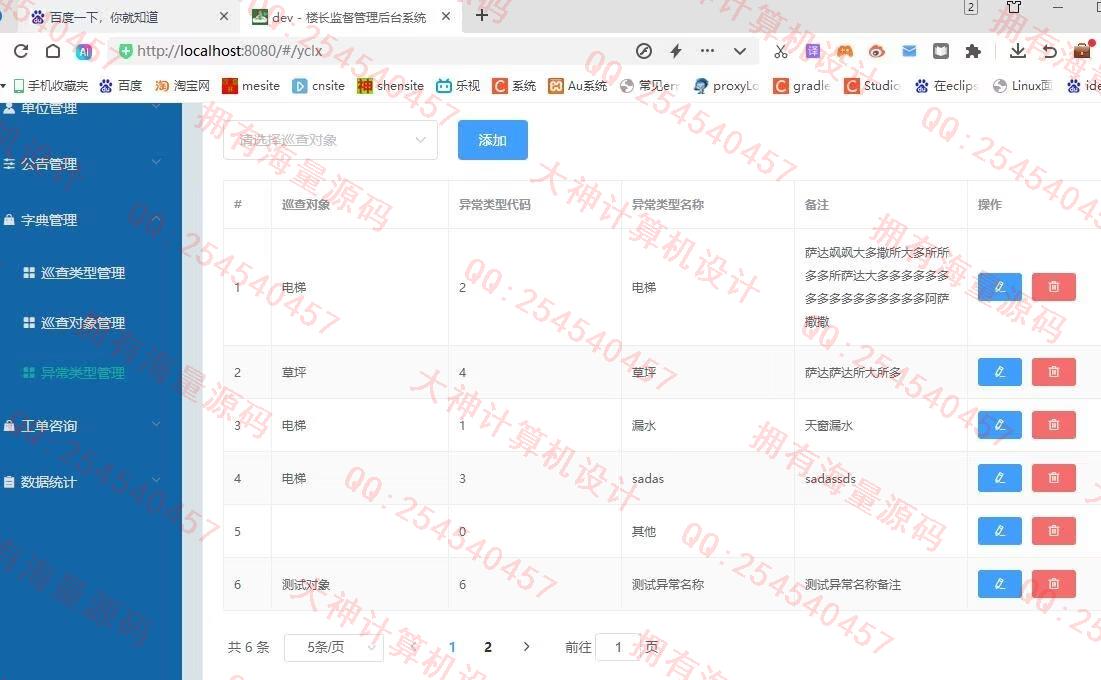Open the 乐视 bookmark
Image resolution: width=1101 pixels, height=680 pixels.
point(458,86)
